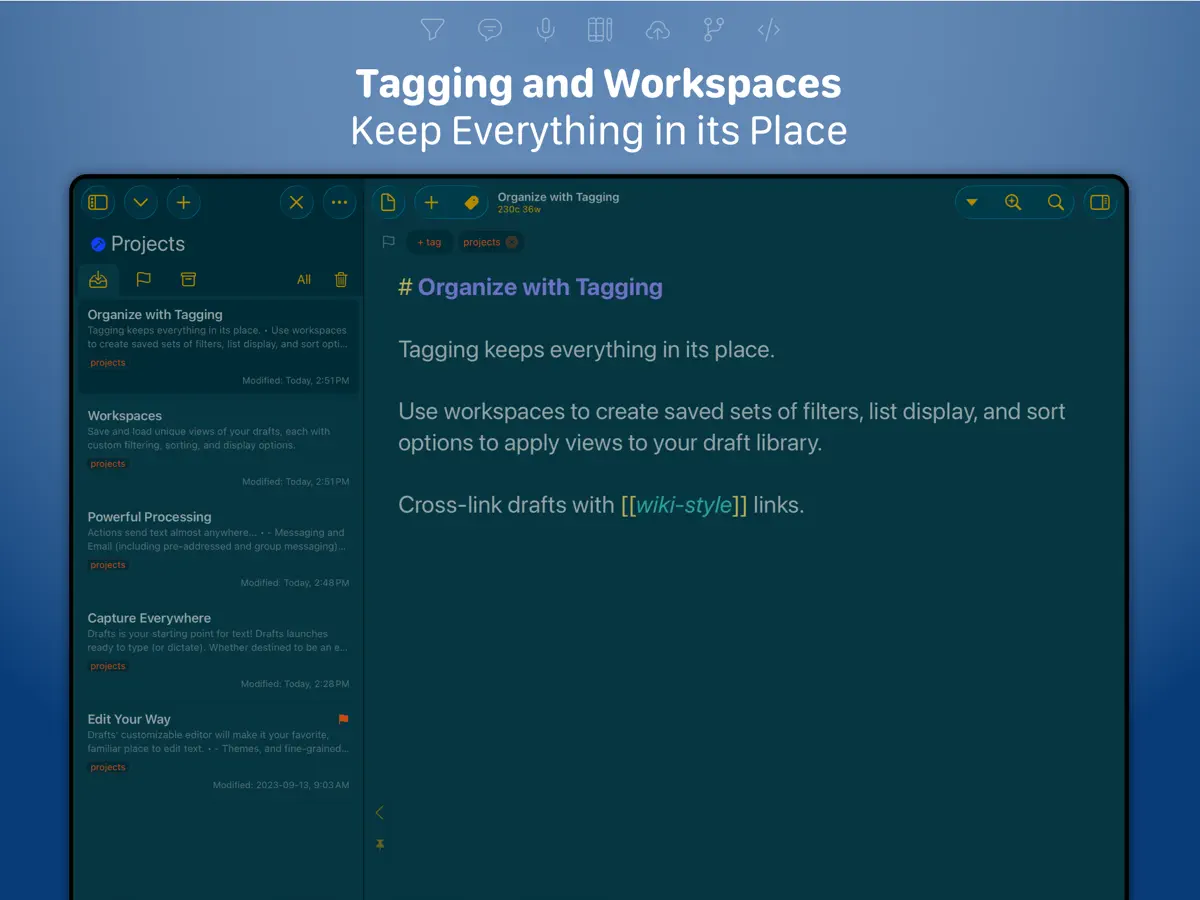Open the Trash folder icon
This screenshot has width=1200, height=900.
tap(341, 280)
